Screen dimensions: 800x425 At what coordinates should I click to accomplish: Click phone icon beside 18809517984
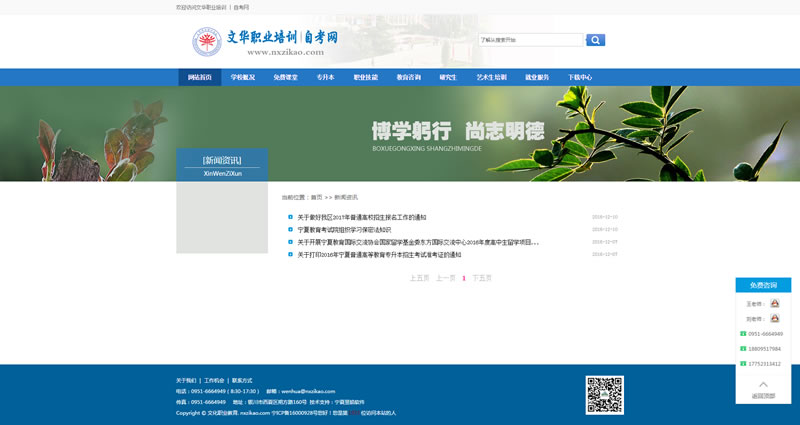[743, 348]
